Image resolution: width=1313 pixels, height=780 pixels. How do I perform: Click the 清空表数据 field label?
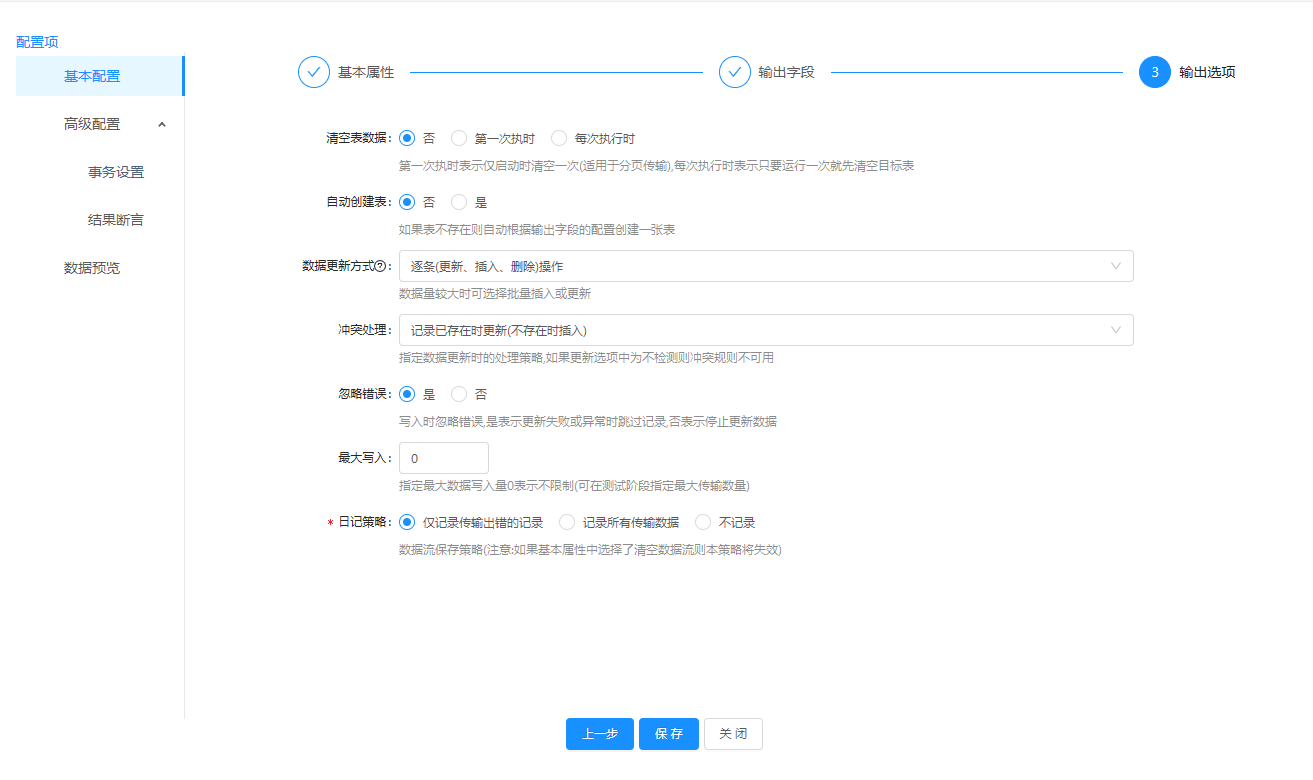click(x=358, y=138)
